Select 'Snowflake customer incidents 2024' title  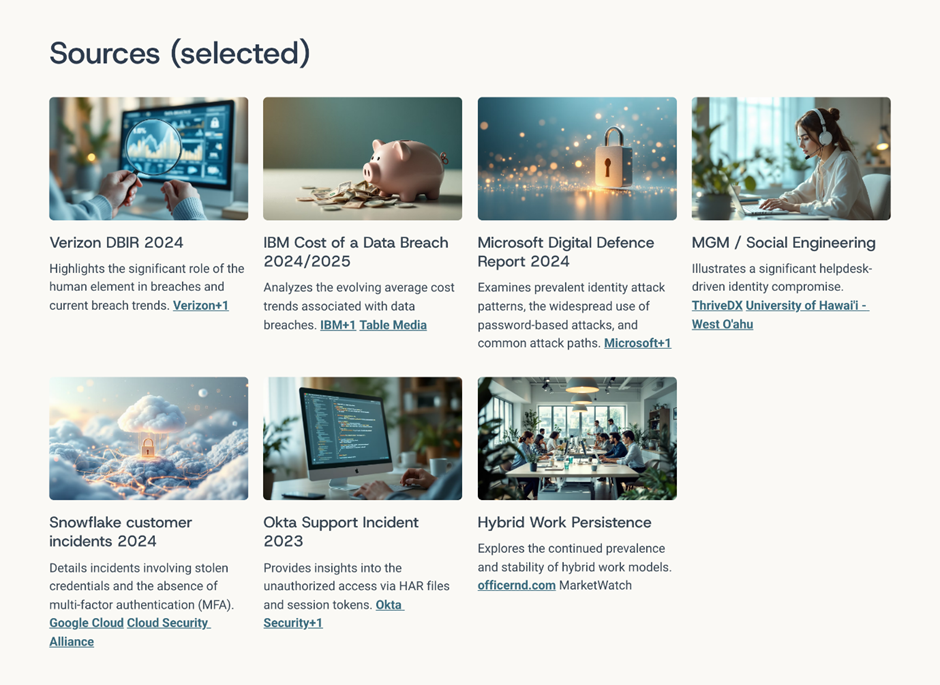120,532
